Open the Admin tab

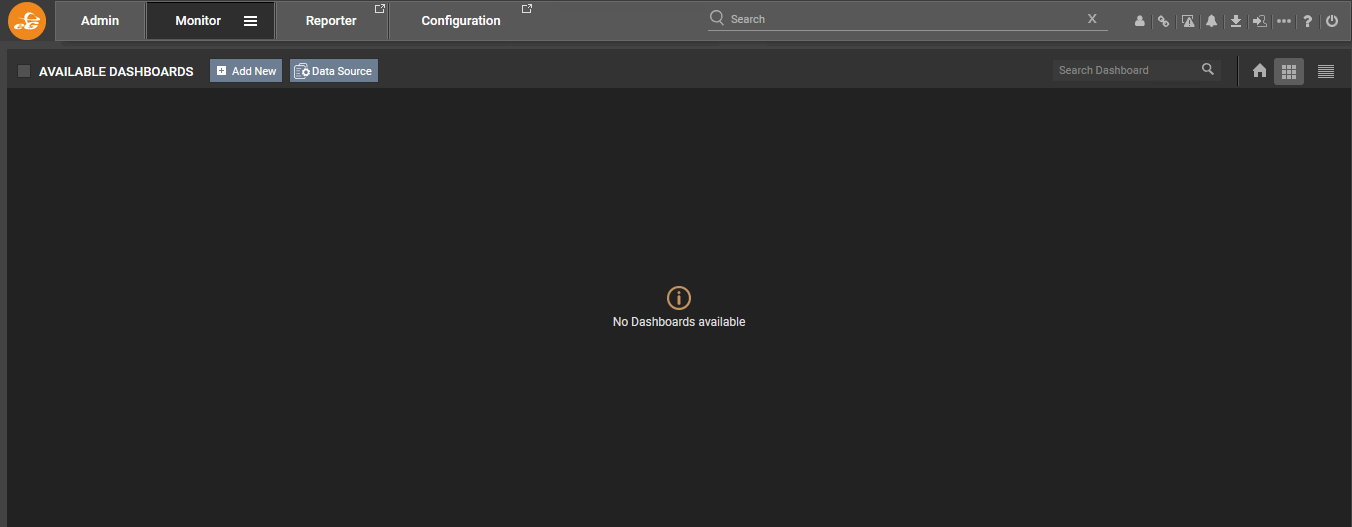(100, 21)
